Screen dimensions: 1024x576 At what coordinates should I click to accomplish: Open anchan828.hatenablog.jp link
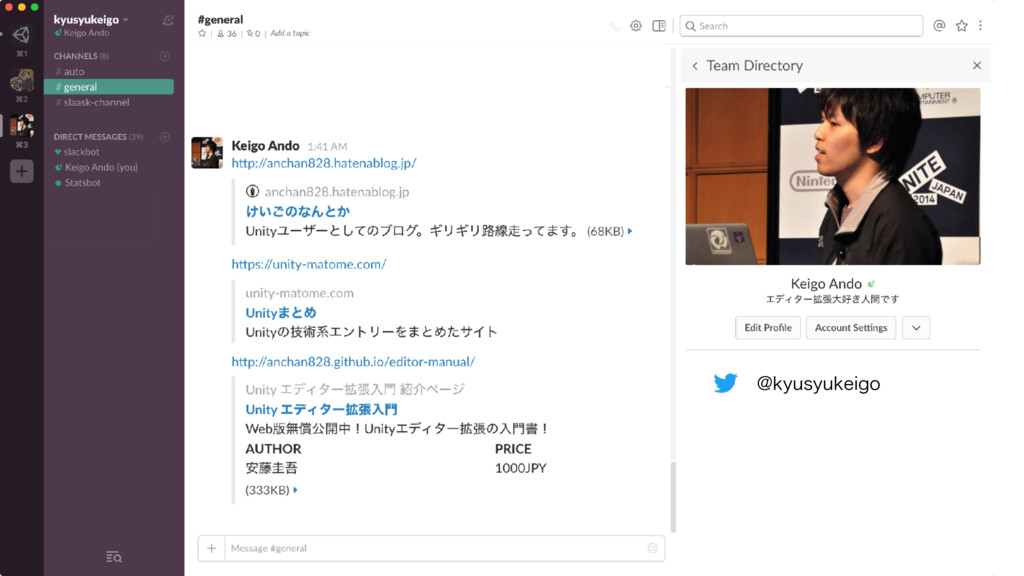[x=324, y=163]
